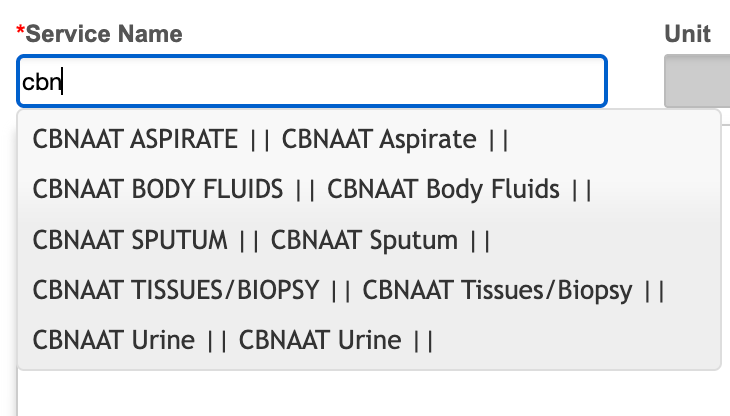Viewport: 730px width, 416px height.
Task: Focus the Service Name input field
Action: tap(311, 82)
